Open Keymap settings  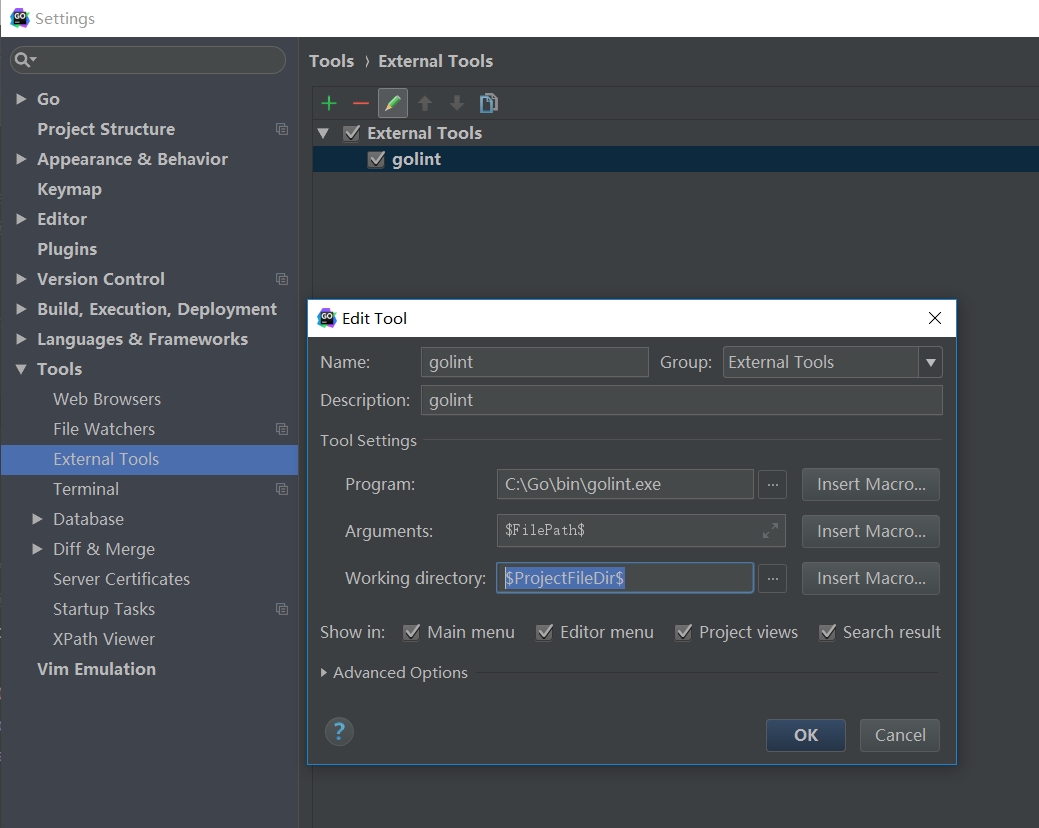coord(70,189)
